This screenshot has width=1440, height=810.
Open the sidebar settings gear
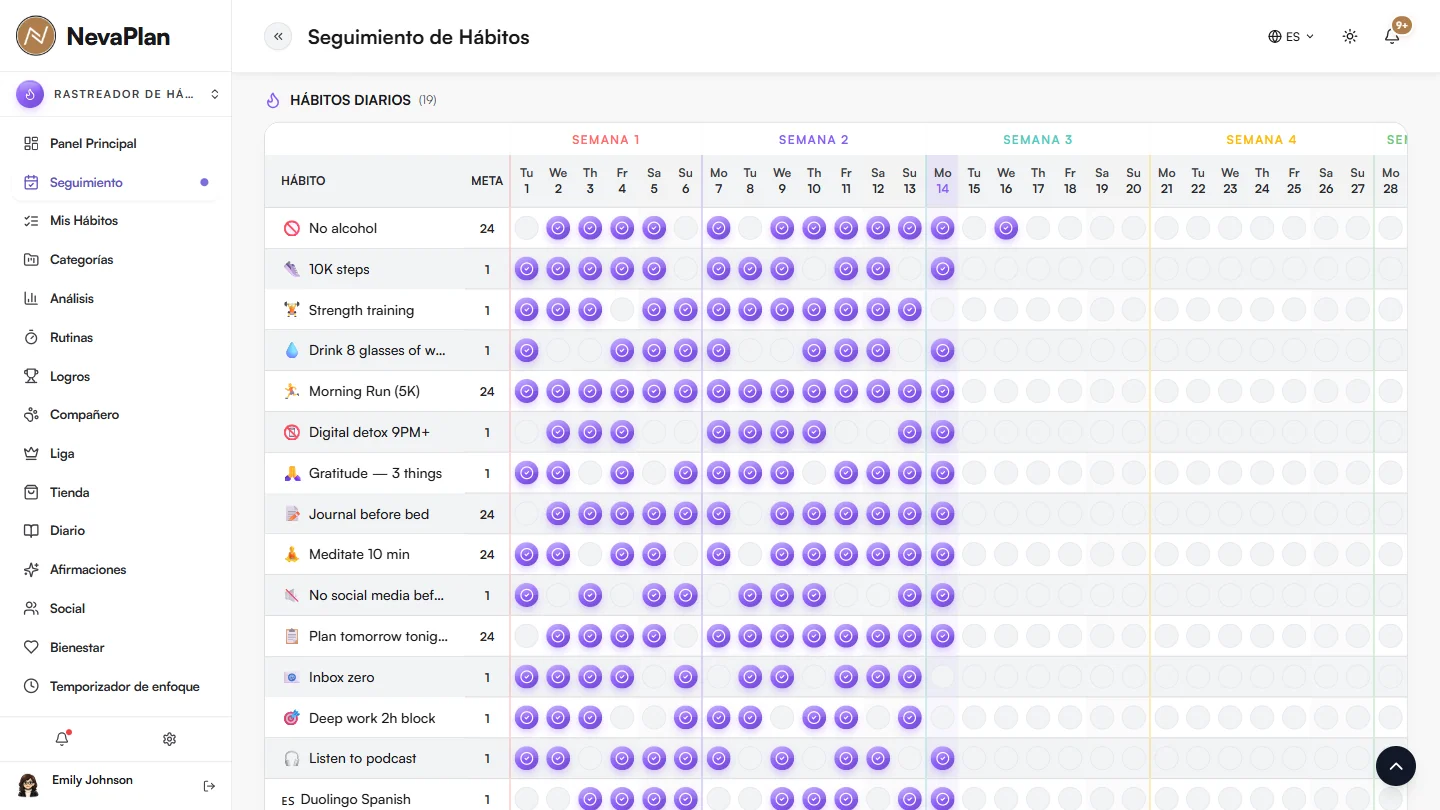[x=169, y=739]
